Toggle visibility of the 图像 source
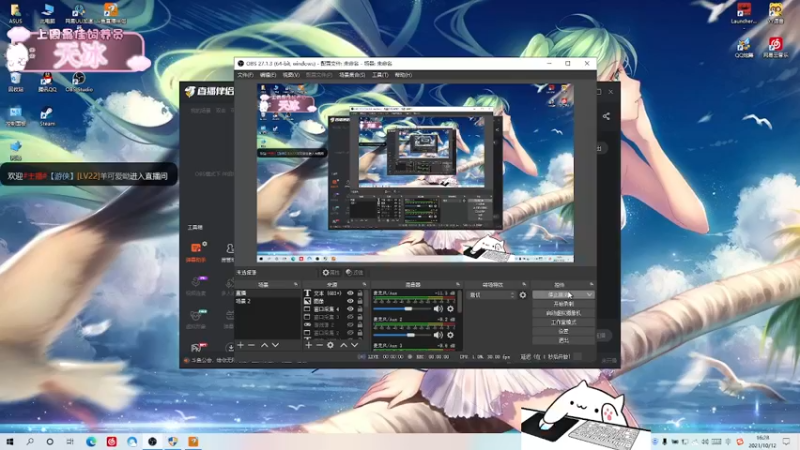The height and width of the screenshot is (450, 800). tap(350, 301)
